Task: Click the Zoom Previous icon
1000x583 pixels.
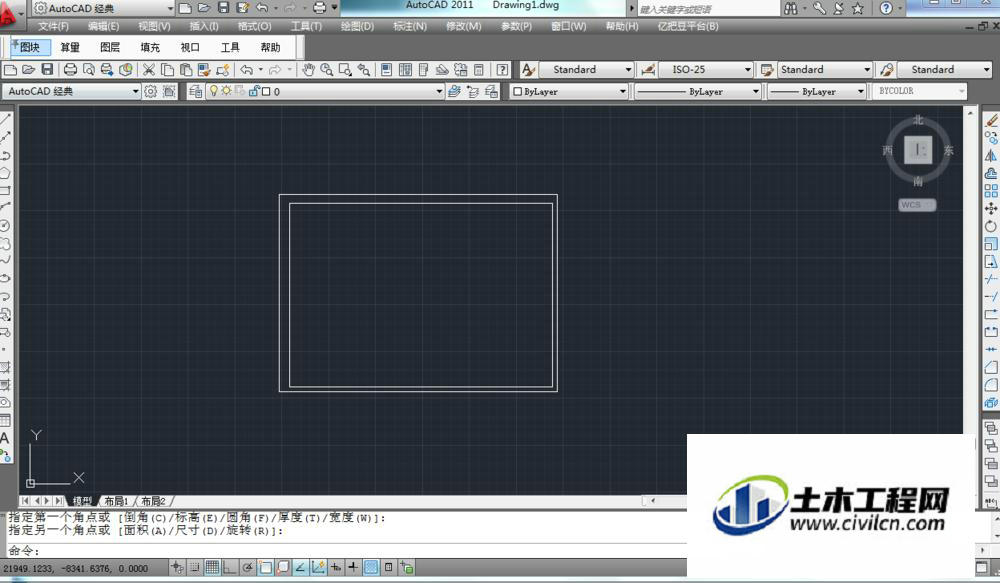Action: click(x=364, y=70)
